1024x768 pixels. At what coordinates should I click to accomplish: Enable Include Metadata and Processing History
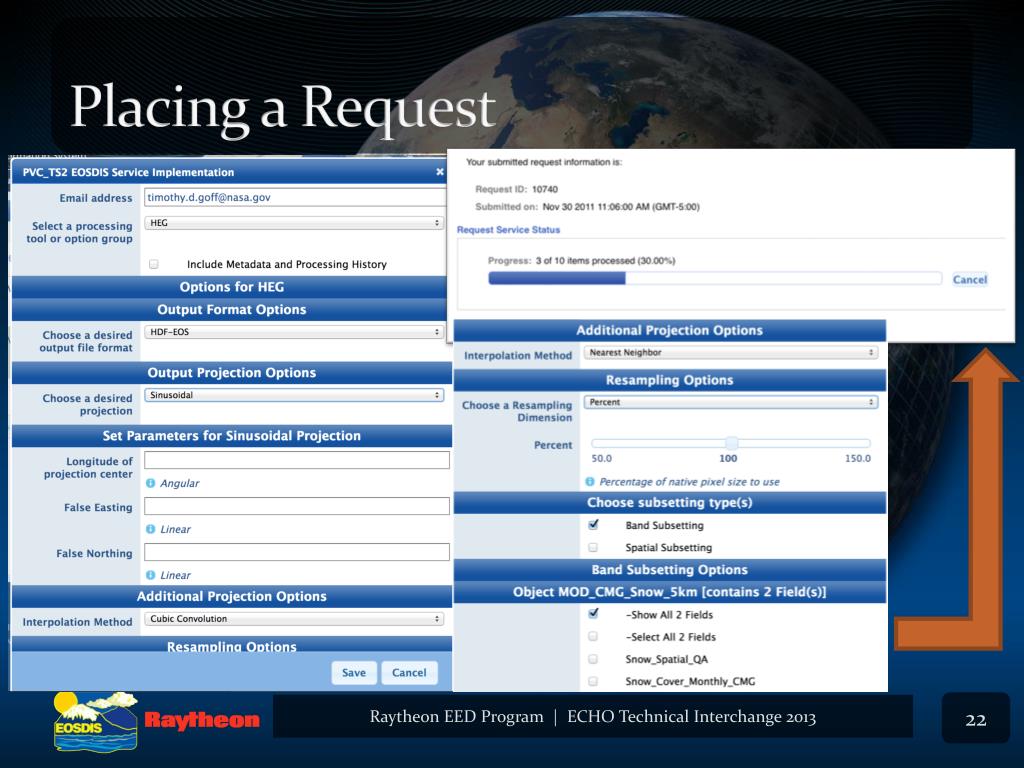click(x=154, y=265)
